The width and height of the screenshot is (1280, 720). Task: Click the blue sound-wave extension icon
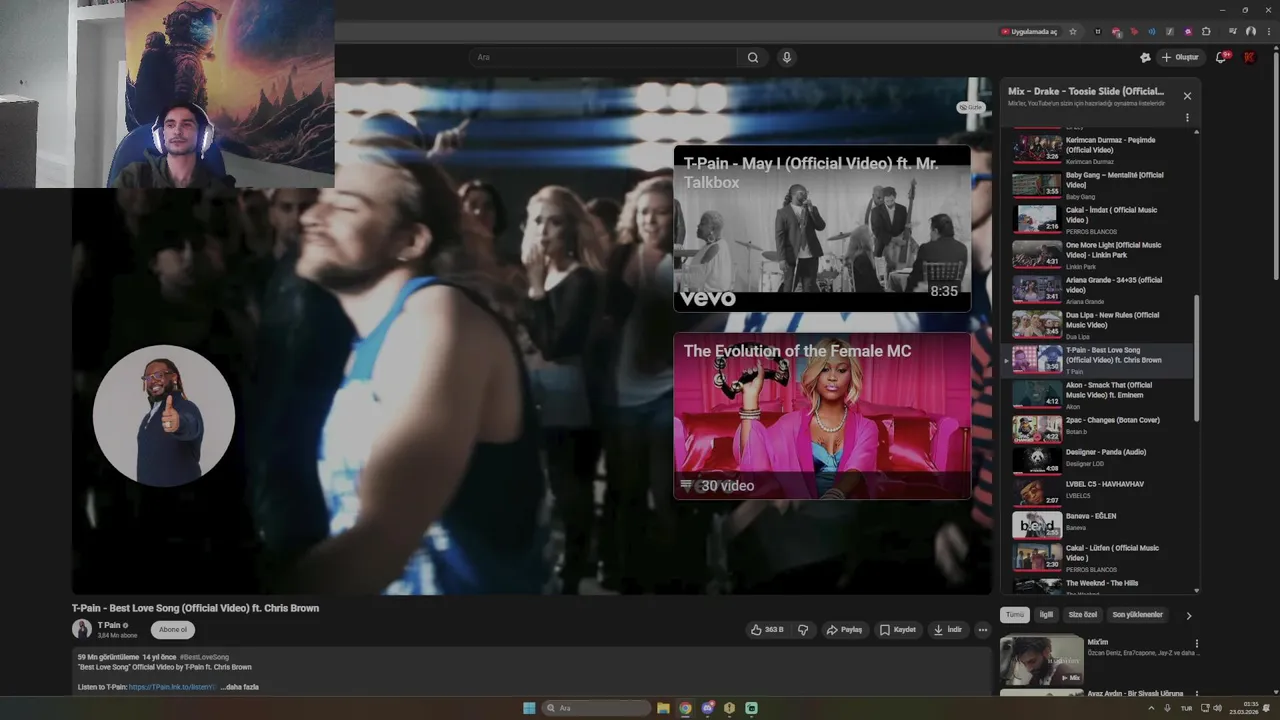pos(1152,31)
